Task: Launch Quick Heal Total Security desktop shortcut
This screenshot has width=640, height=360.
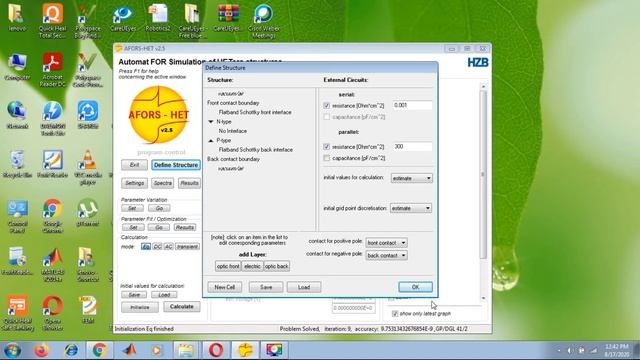Action: pyautogui.click(x=52, y=20)
